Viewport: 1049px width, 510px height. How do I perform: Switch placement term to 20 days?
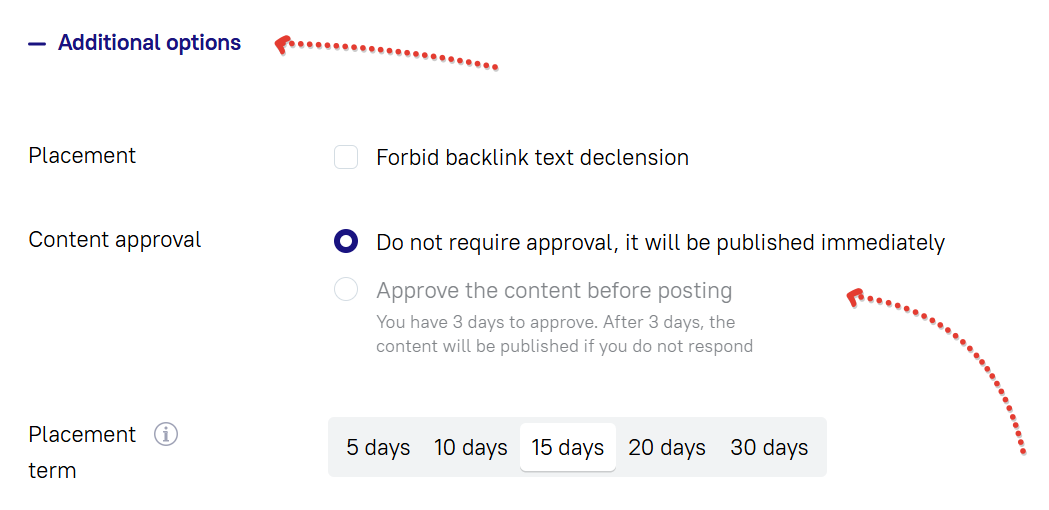pyautogui.click(x=667, y=447)
